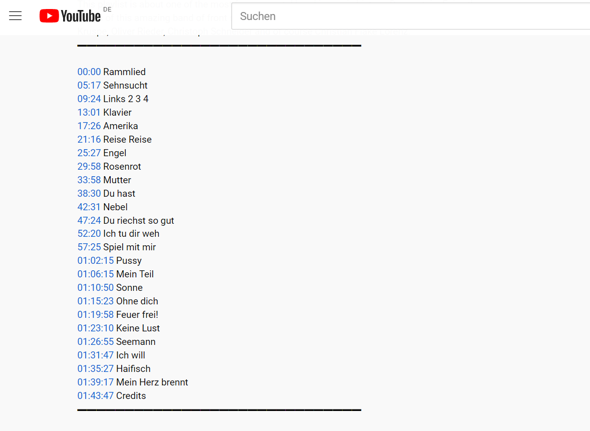Click the 17:26 Amerika timestamp

click(x=89, y=126)
